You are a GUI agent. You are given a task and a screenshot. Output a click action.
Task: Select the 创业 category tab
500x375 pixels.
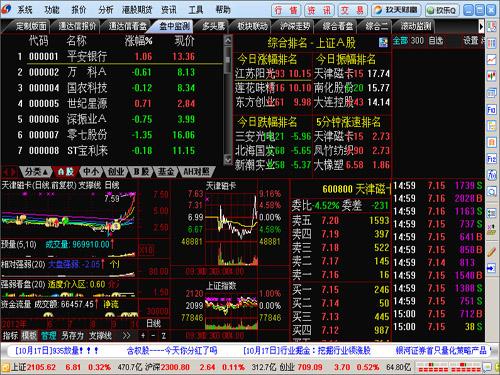tap(116, 172)
